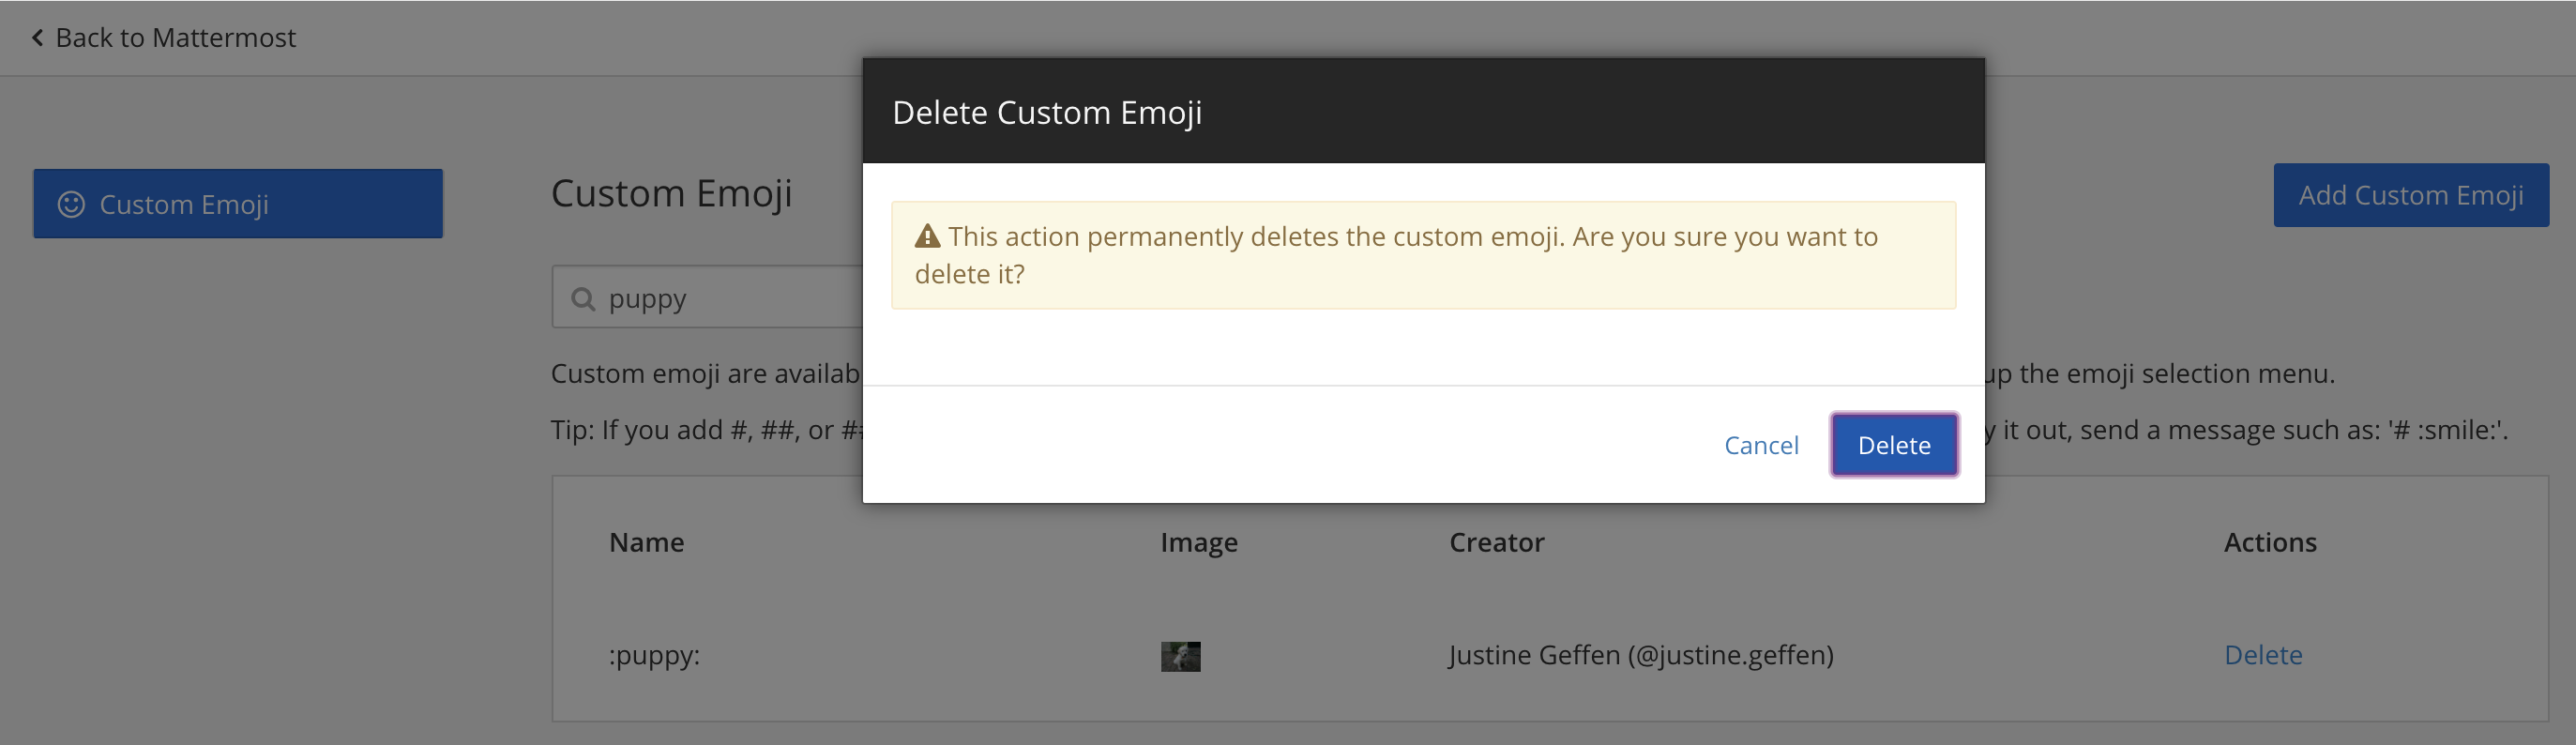Viewport: 2576px width, 745px height.
Task: Click the Image column header
Action: coord(1198,542)
